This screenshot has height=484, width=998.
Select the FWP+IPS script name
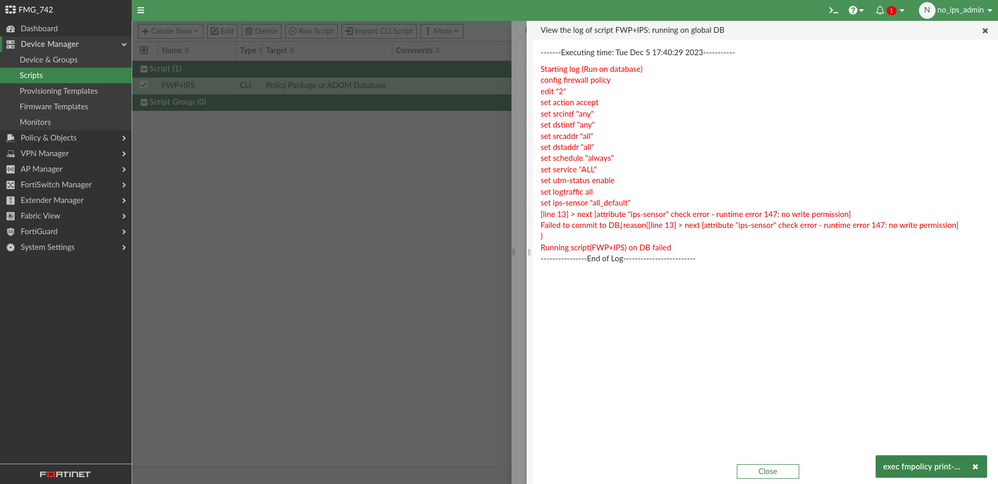pos(178,85)
